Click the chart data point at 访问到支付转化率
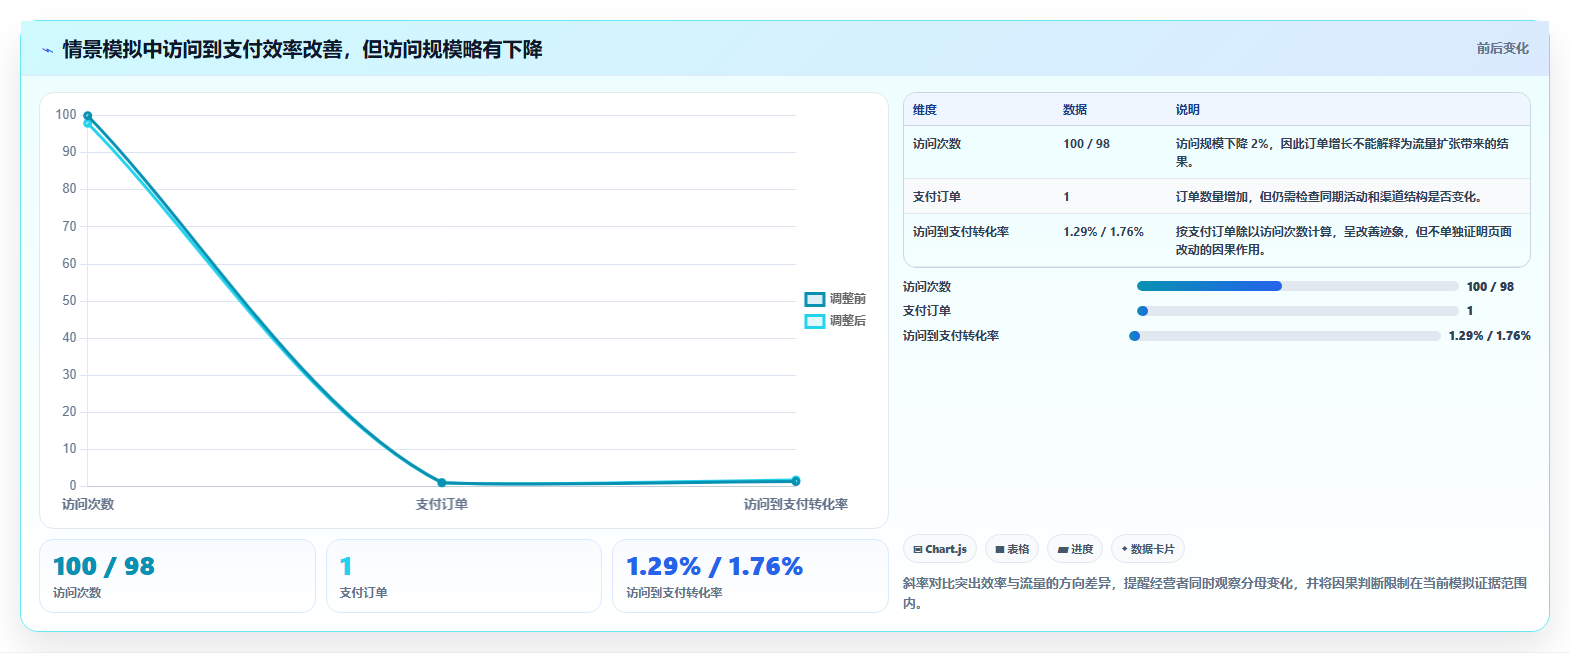 [x=796, y=481]
